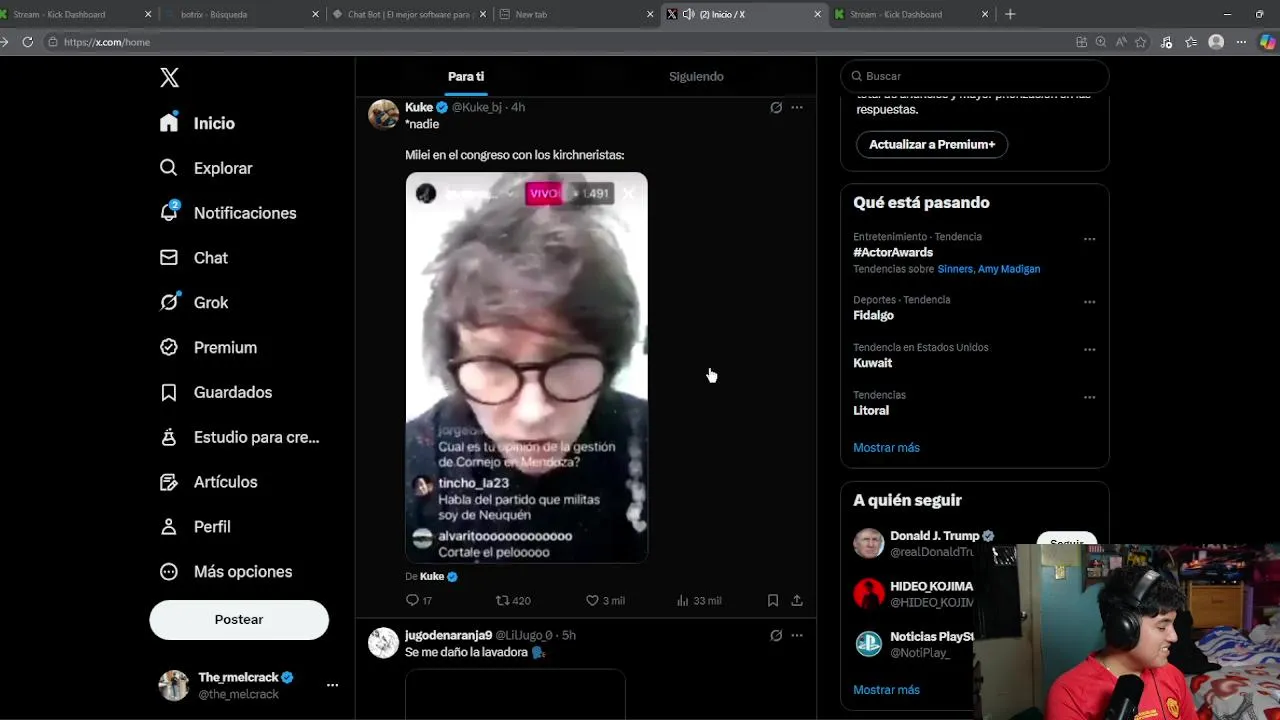Open Grok icon on jugodenaranja9's post

tap(776, 635)
